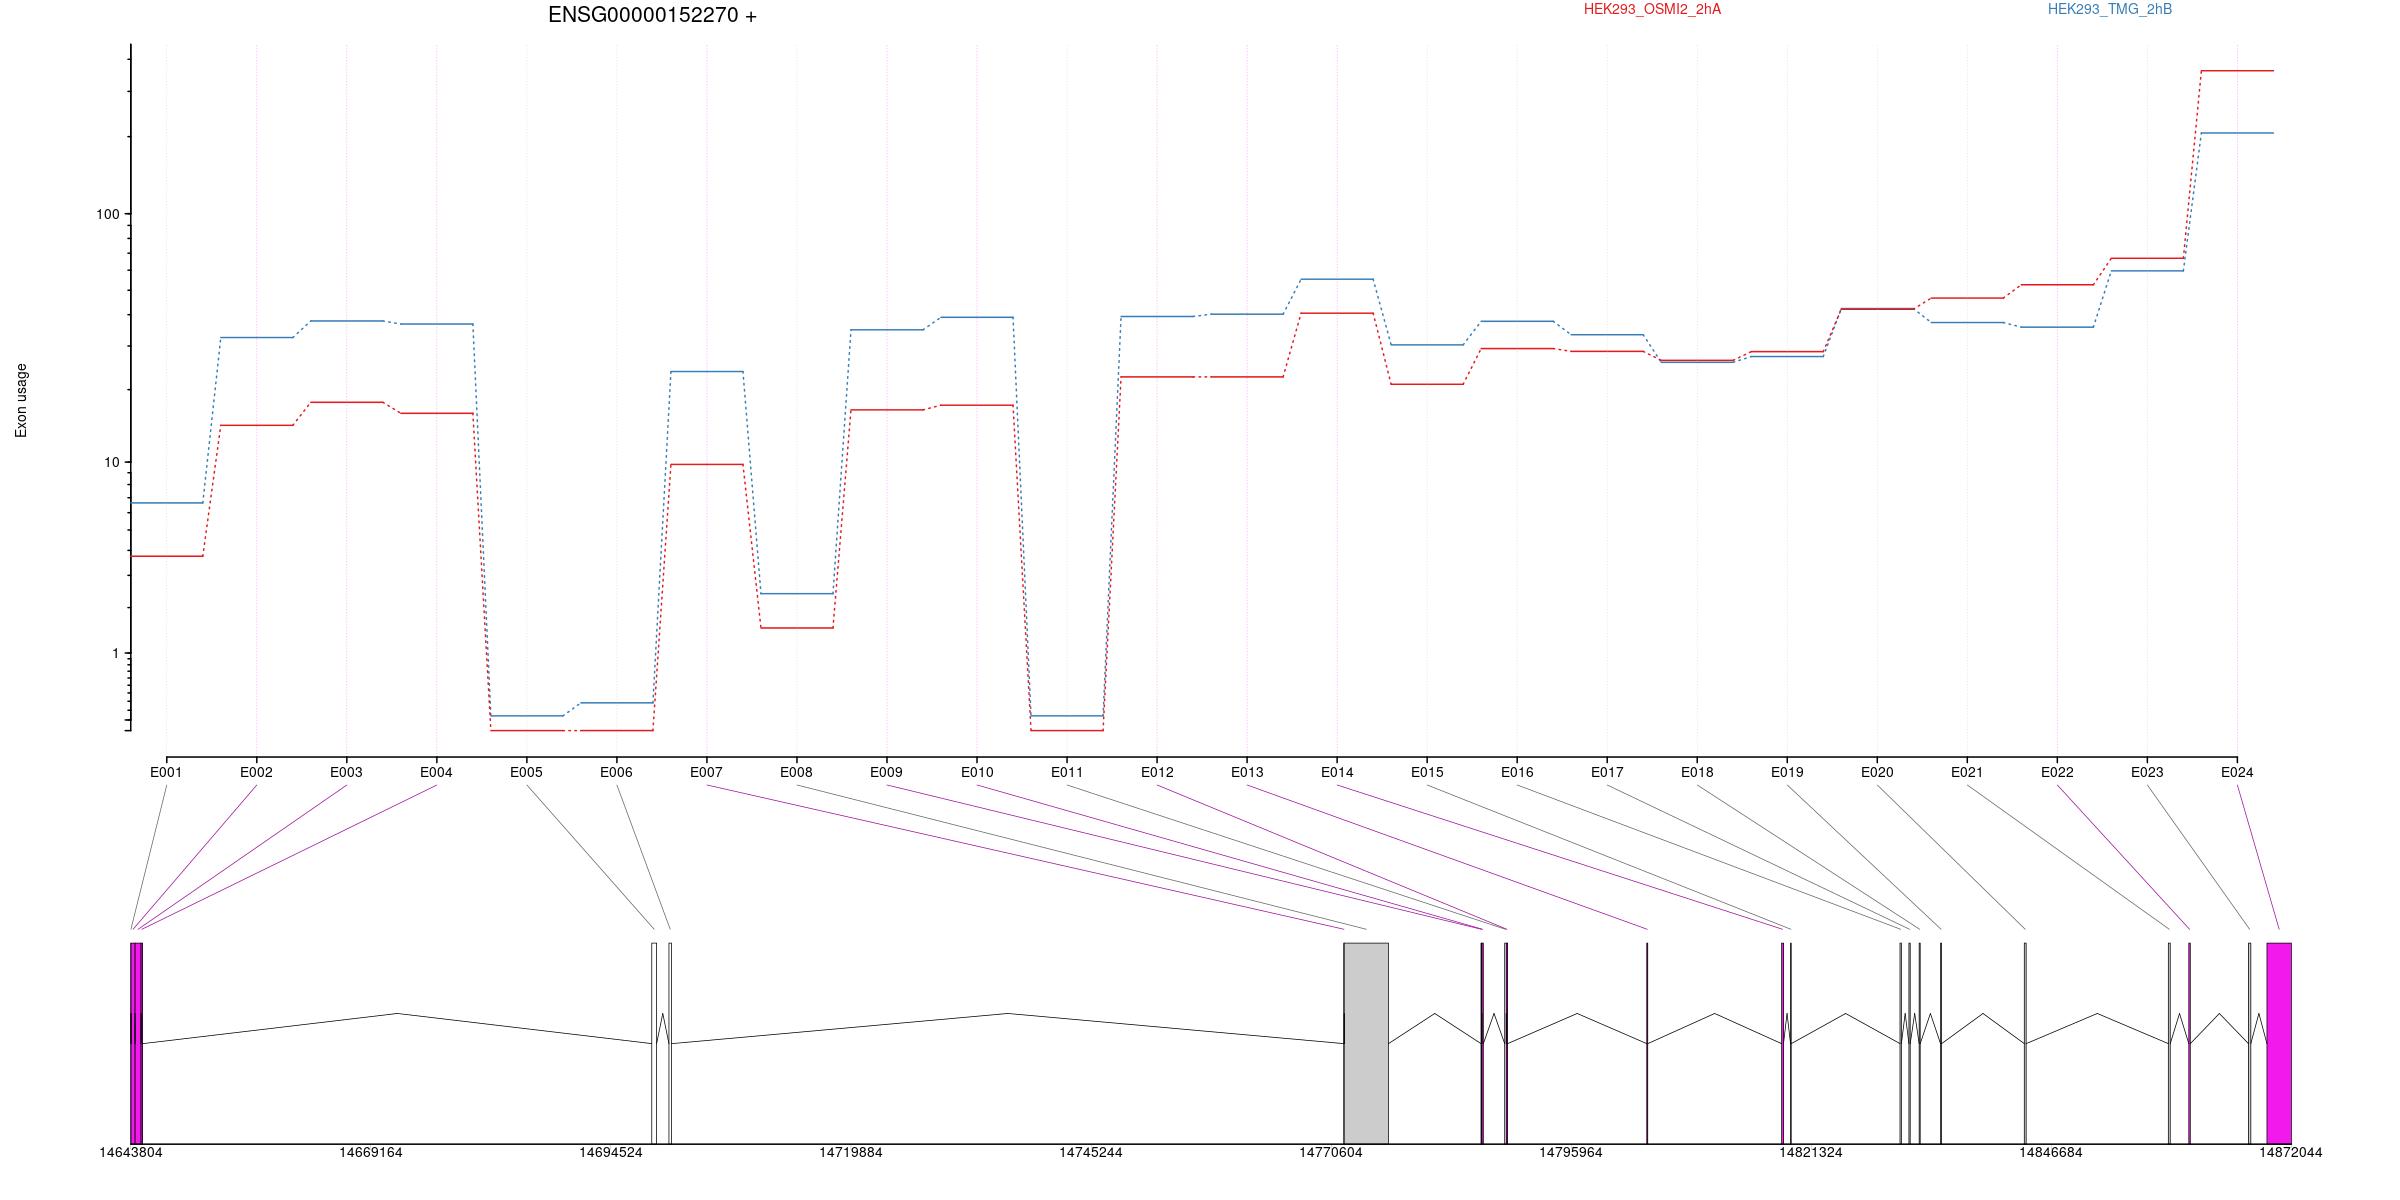Image resolution: width=2400 pixels, height=1200 pixels.
Task: Click the blue line segment above E008
Action: point(796,594)
